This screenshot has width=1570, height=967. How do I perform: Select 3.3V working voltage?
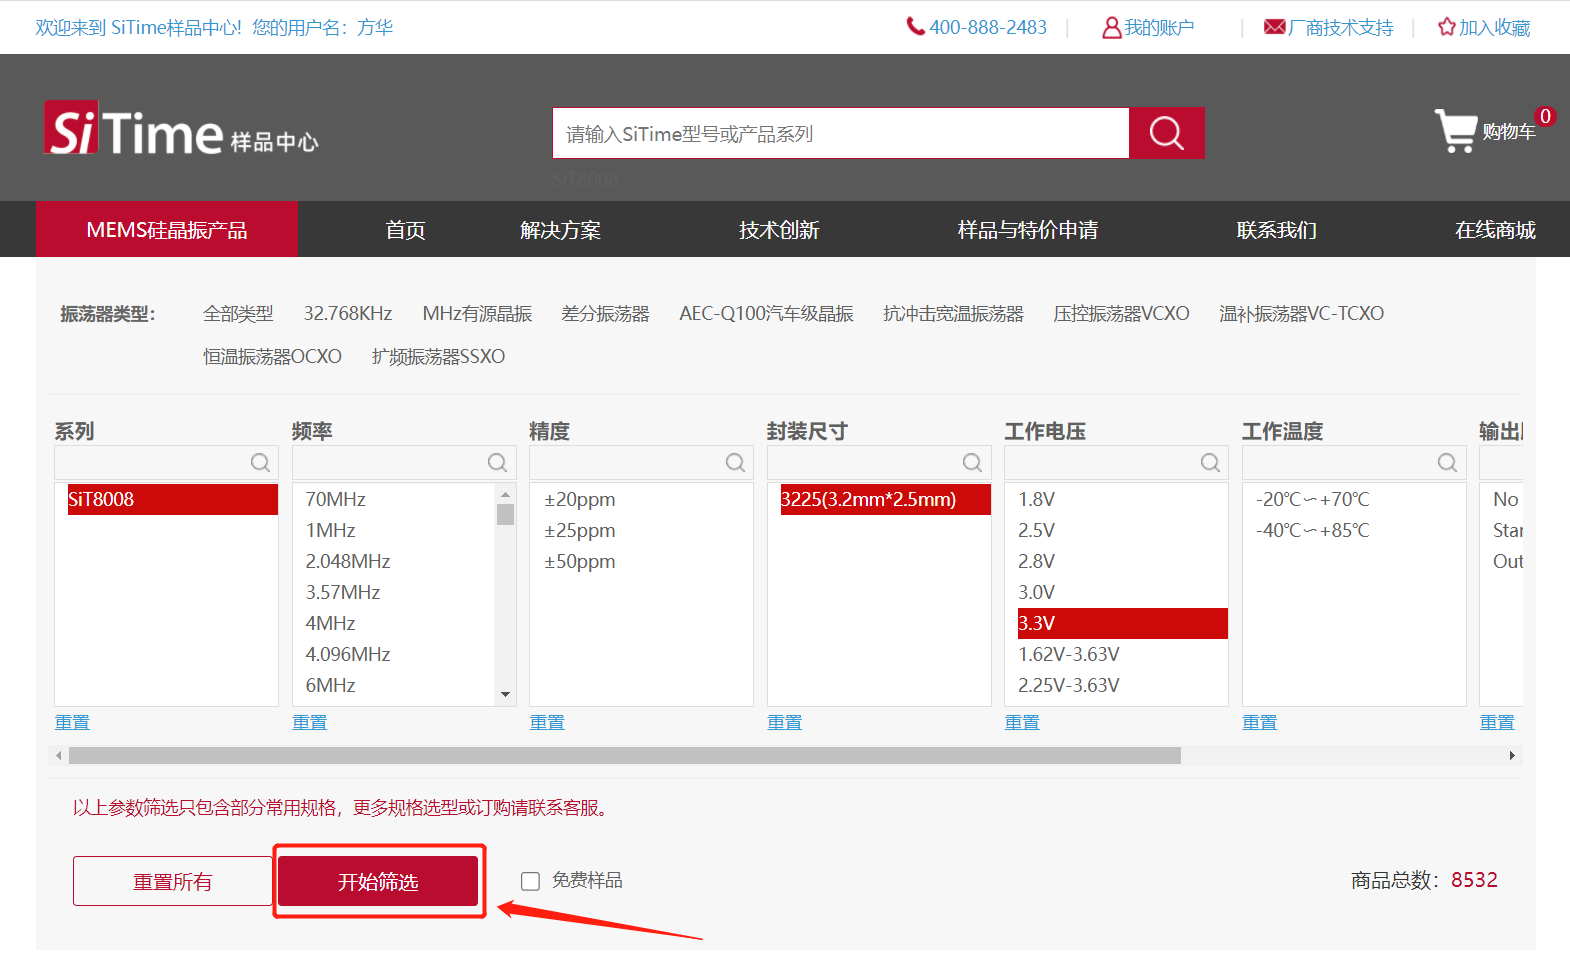[1122, 623]
